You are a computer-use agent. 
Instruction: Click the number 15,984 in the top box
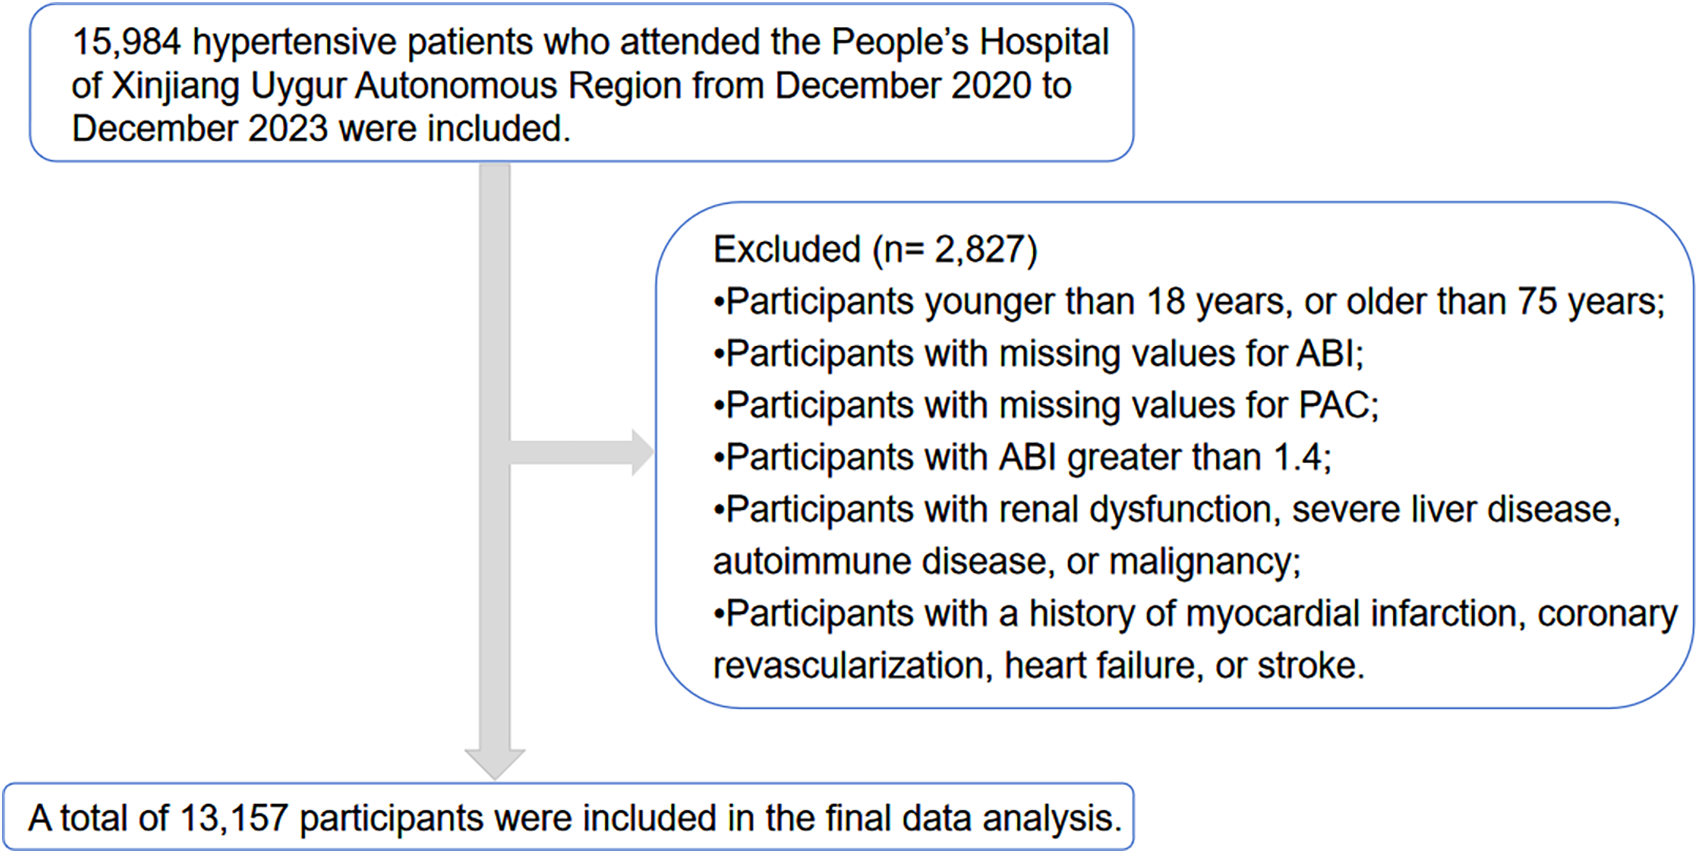click(126, 42)
